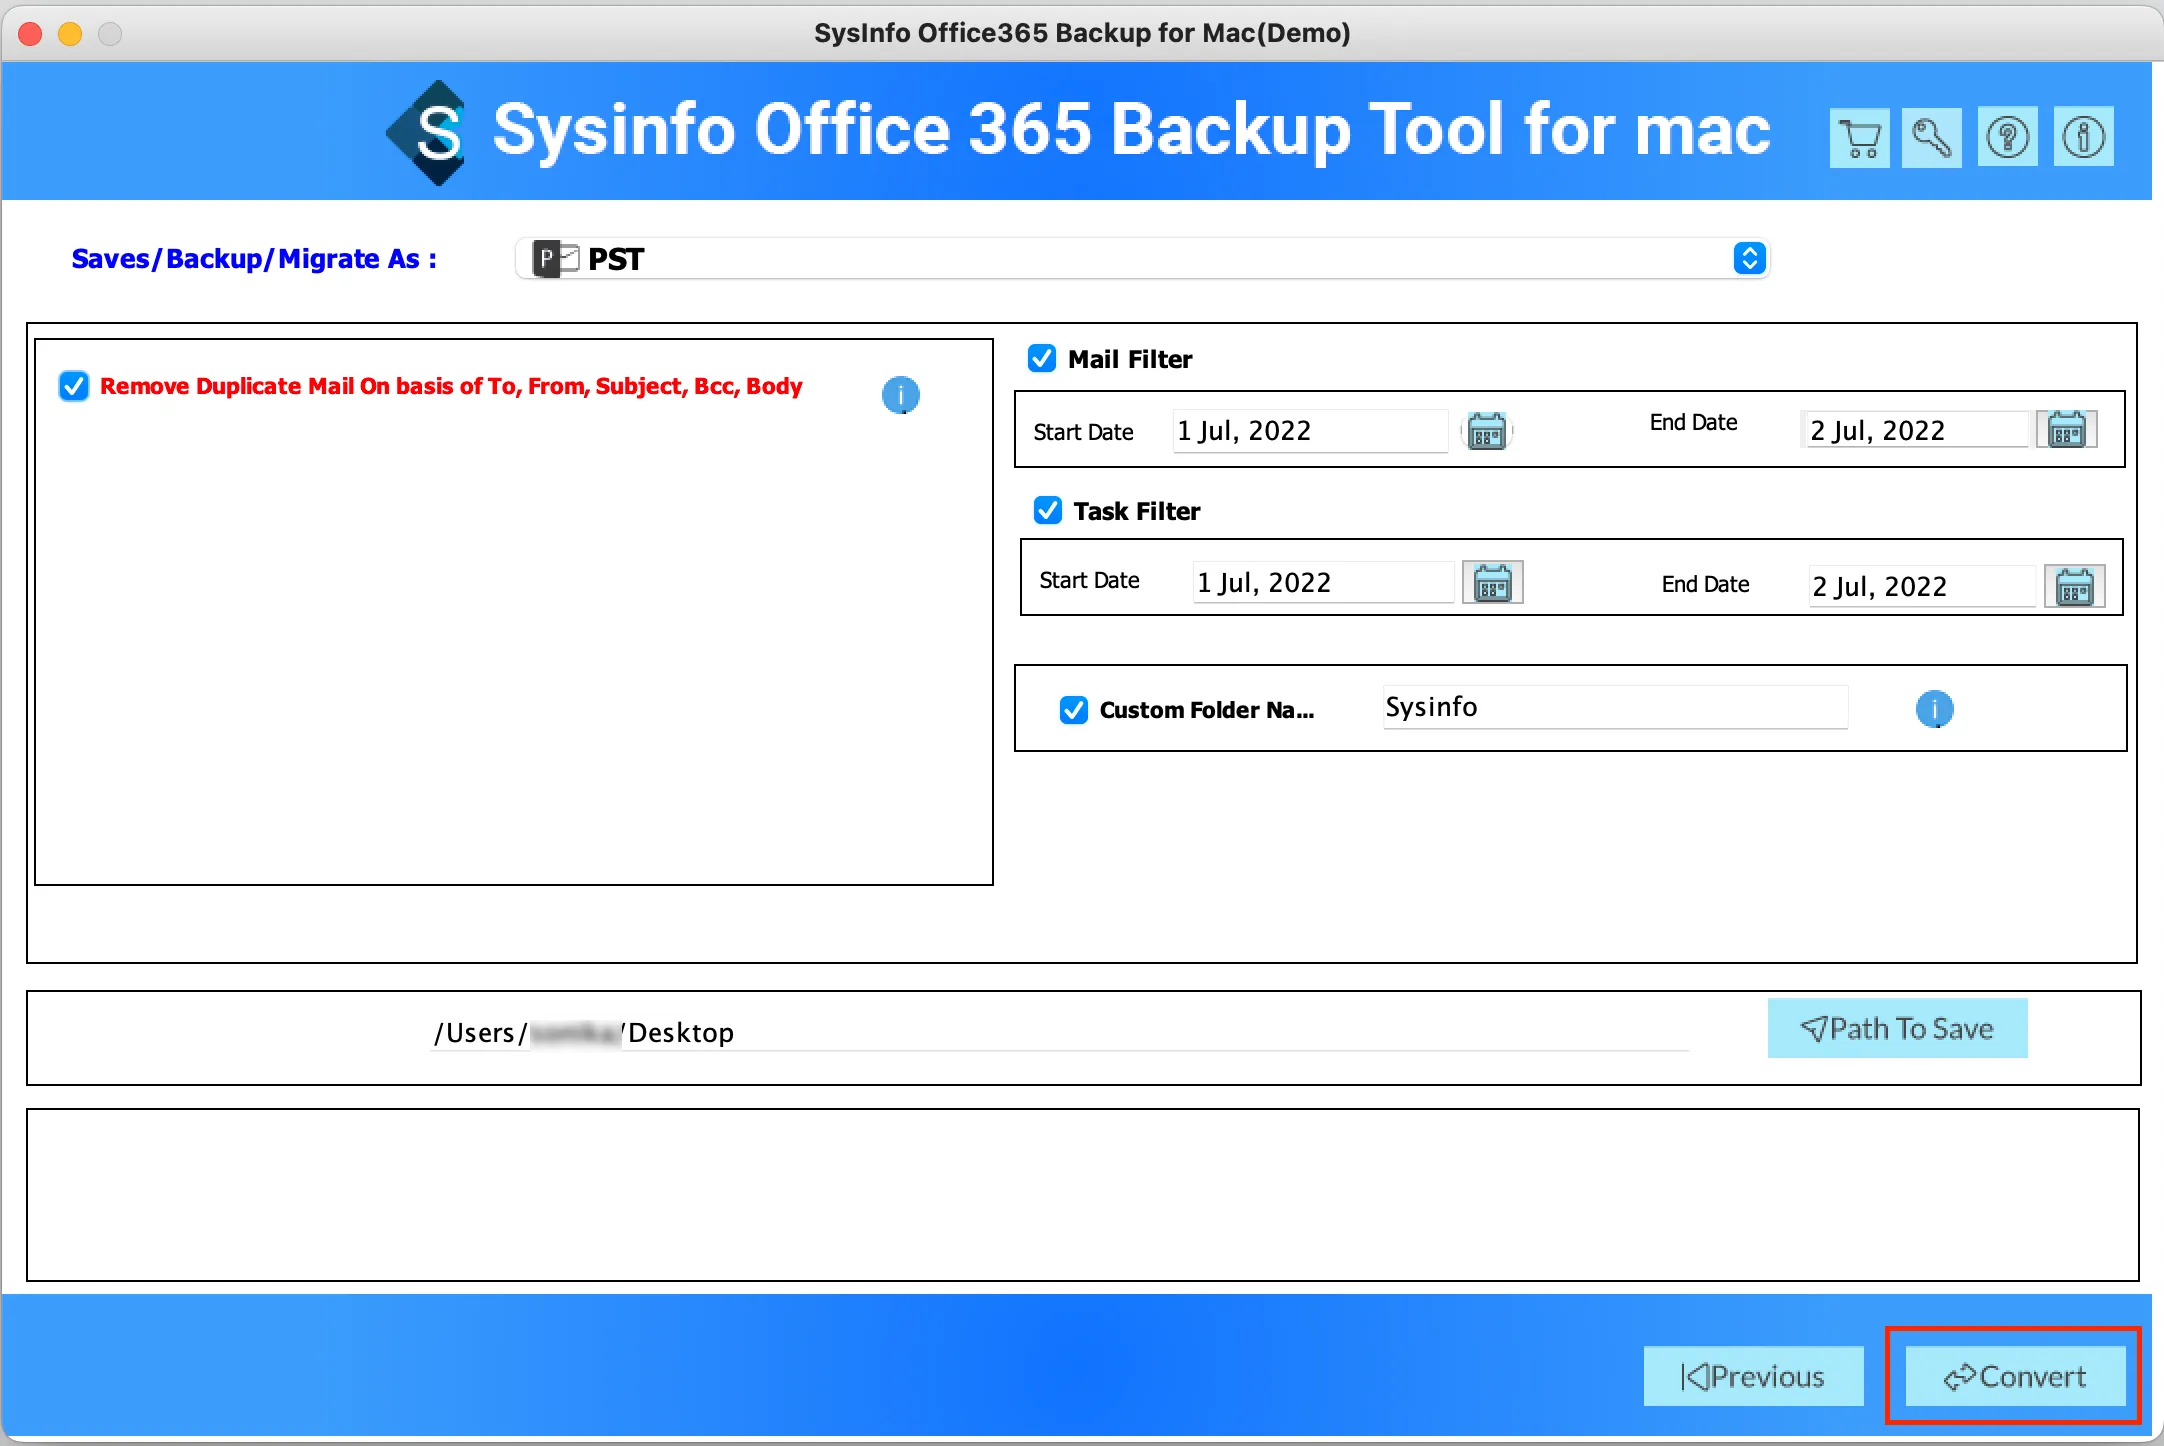Click the Sysinfo custom folder name field
The width and height of the screenshot is (2164, 1446).
pyautogui.click(x=1614, y=707)
